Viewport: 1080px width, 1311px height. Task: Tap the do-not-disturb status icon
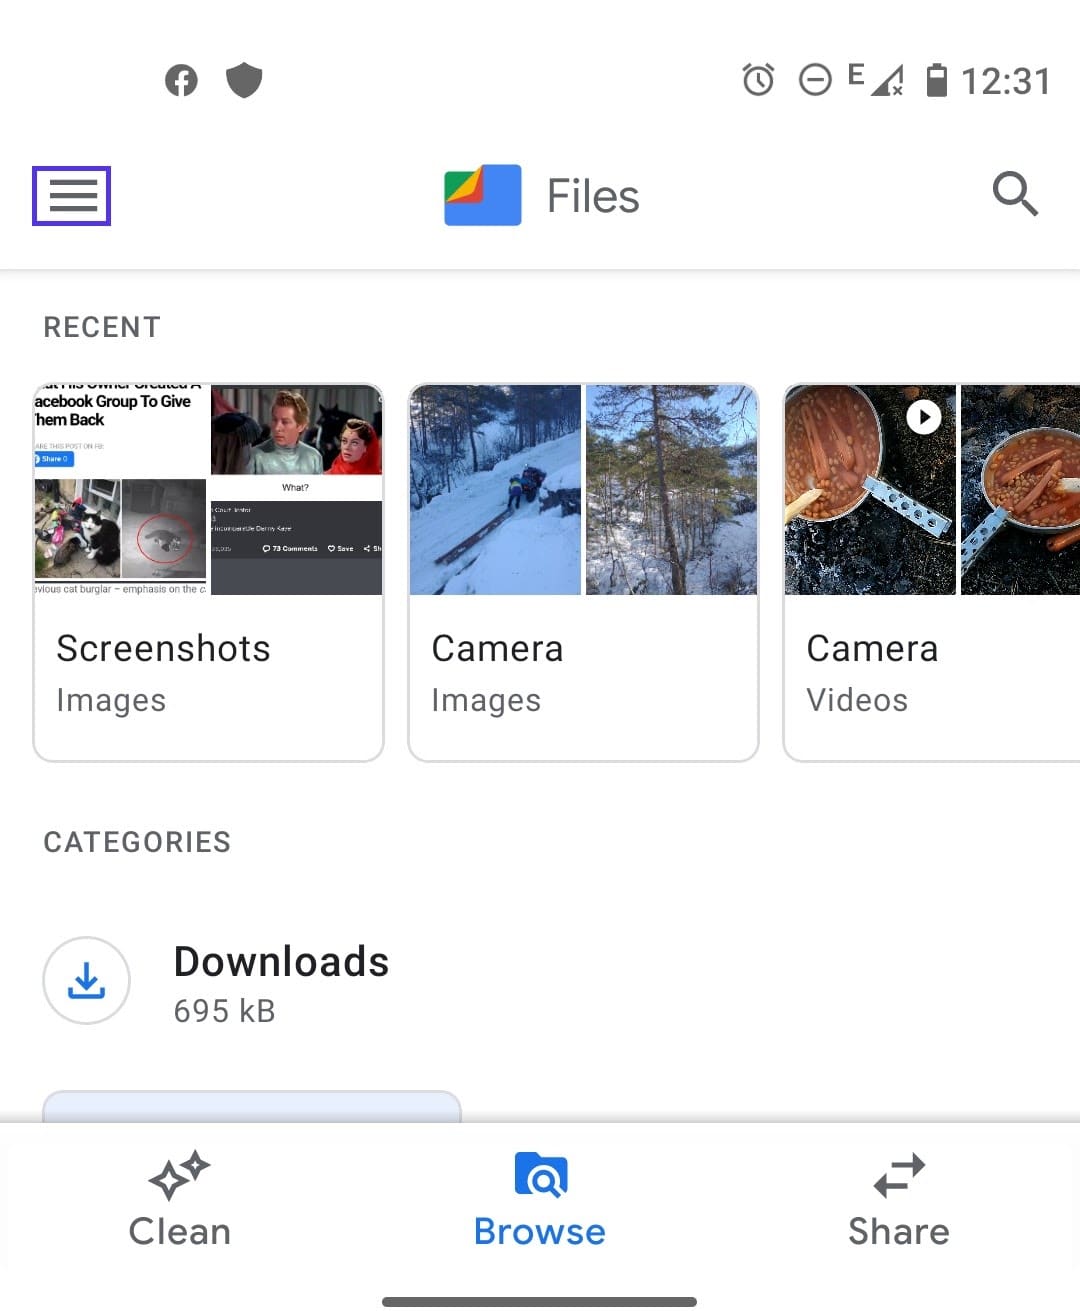pos(815,80)
